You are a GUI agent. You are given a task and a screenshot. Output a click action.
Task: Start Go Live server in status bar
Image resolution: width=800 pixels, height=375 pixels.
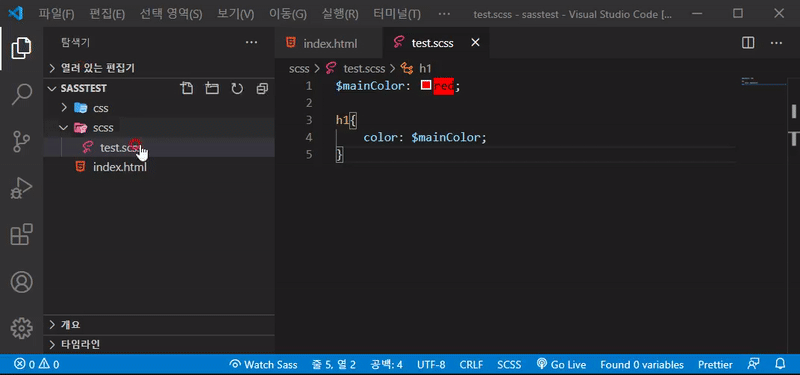561,364
